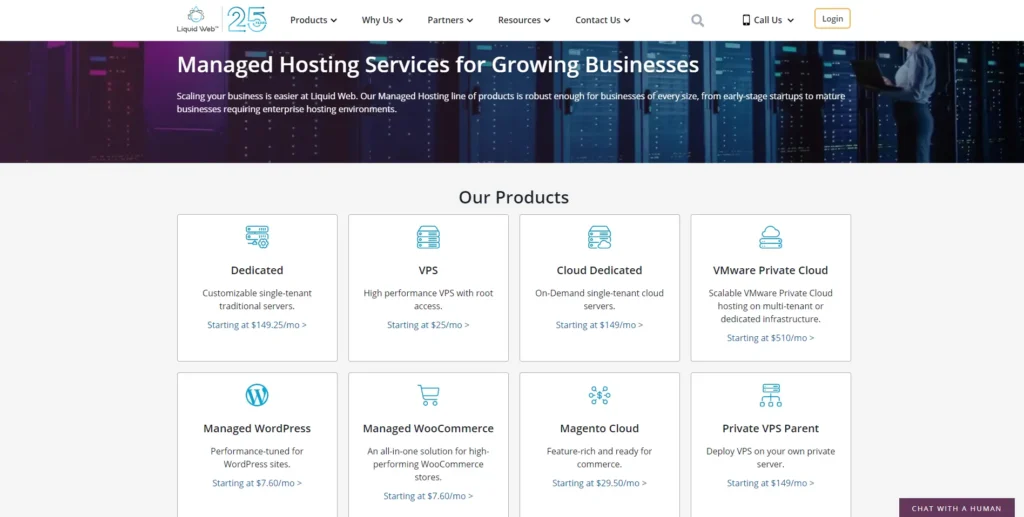This screenshot has width=1024, height=517.
Task: Click 'An all-in-one solution' WooCommerce description
Action: click(x=428, y=464)
